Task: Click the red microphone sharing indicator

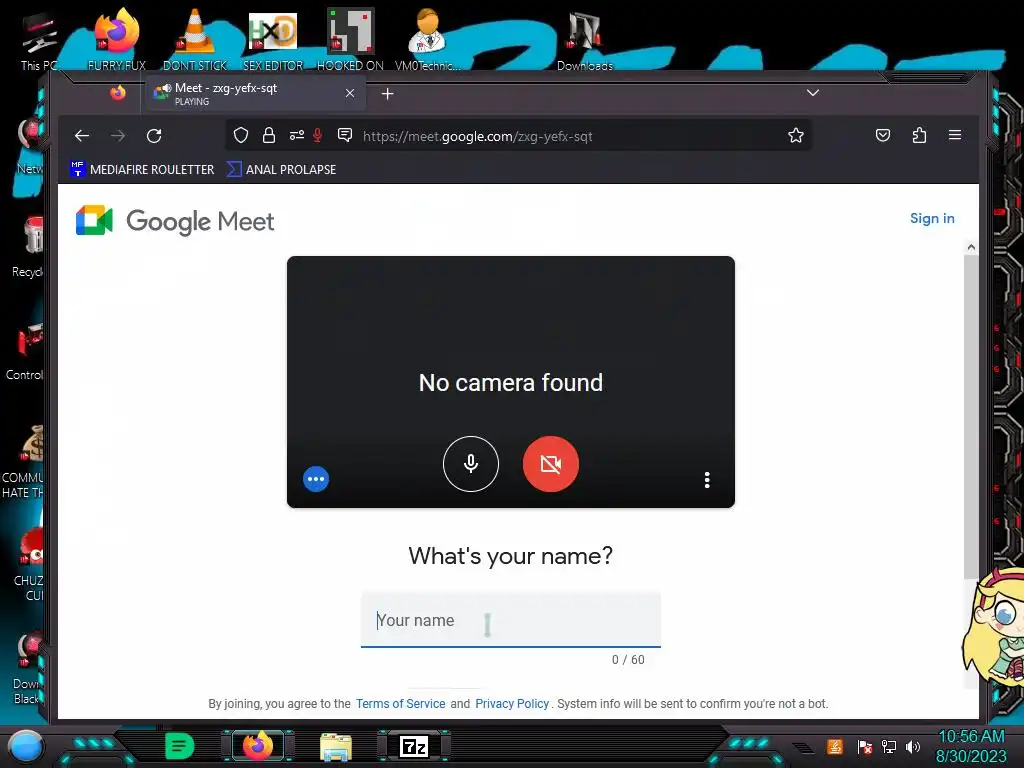Action: tap(317, 135)
